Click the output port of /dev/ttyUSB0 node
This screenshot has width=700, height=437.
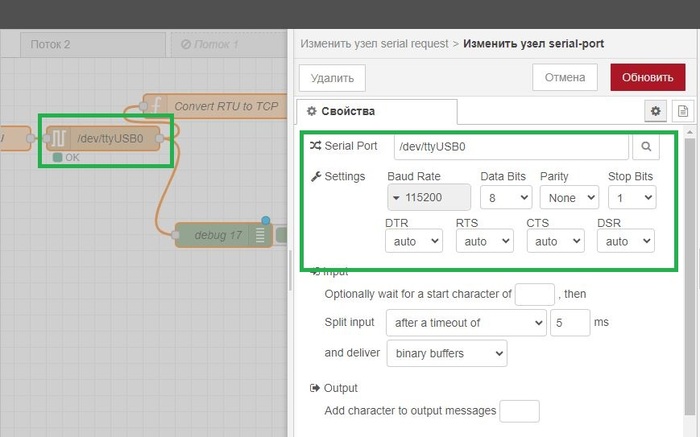click(161, 138)
